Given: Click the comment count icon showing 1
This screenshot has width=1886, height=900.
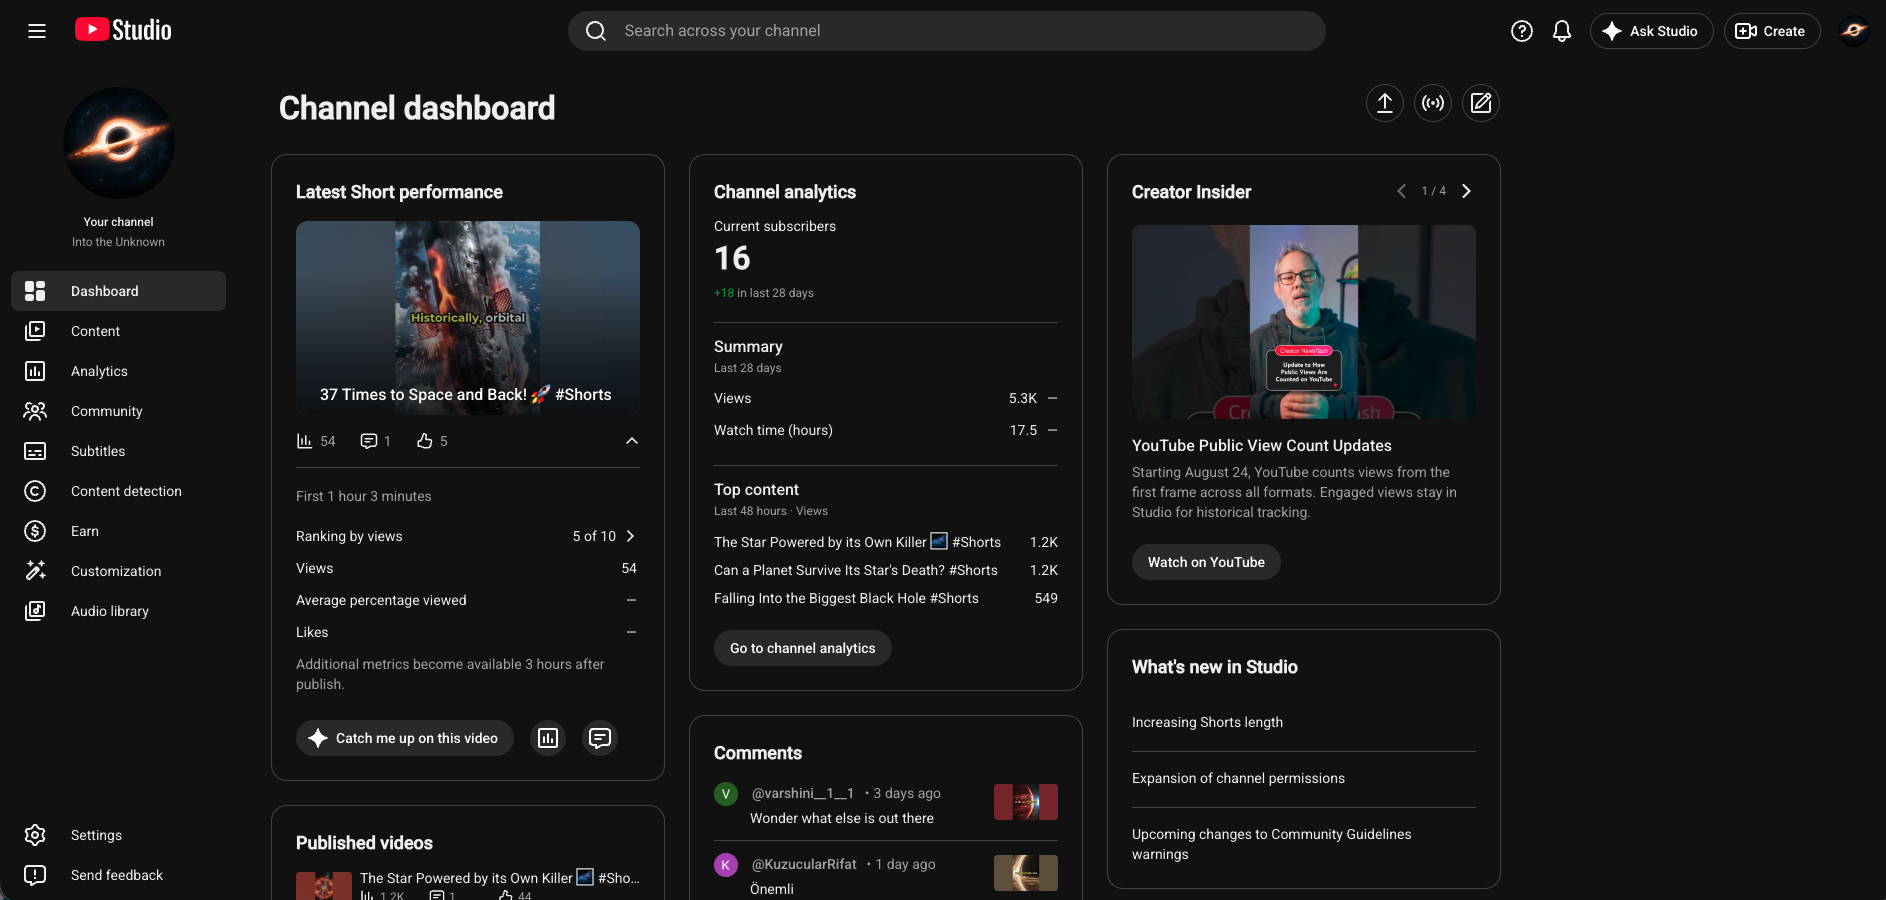Looking at the screenshot, I should [x=375, y=441].
